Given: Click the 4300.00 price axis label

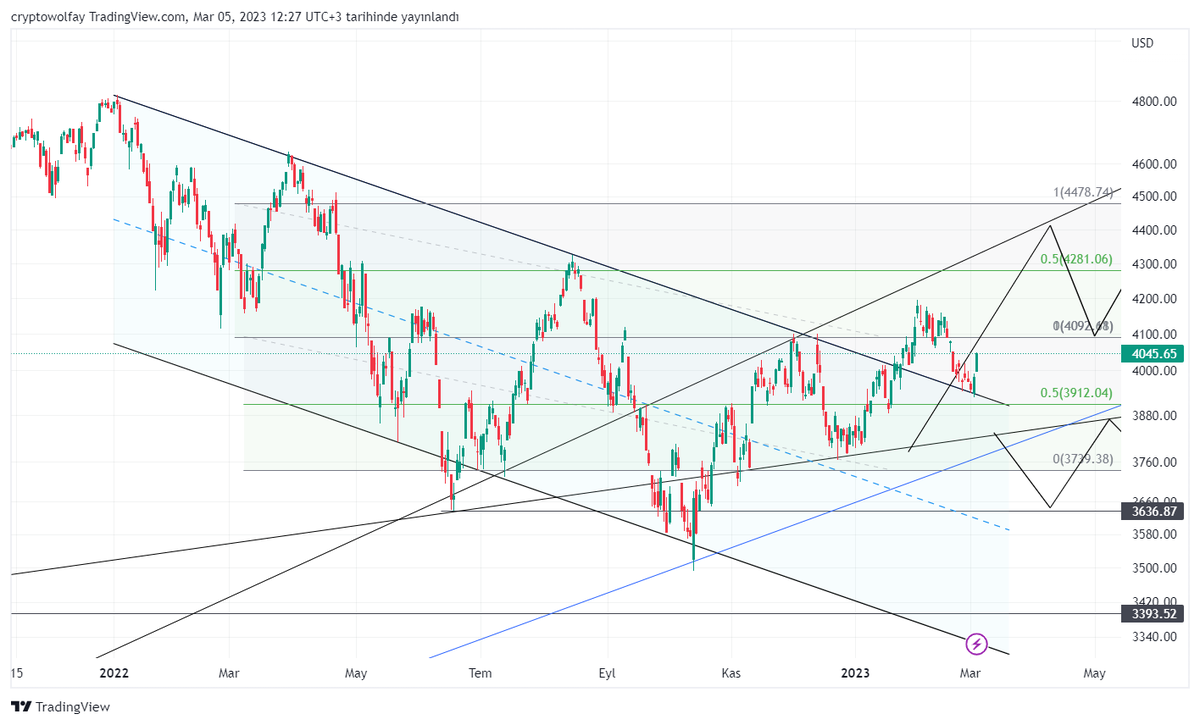Looking at the screenshot, I should coord(1153,264).
